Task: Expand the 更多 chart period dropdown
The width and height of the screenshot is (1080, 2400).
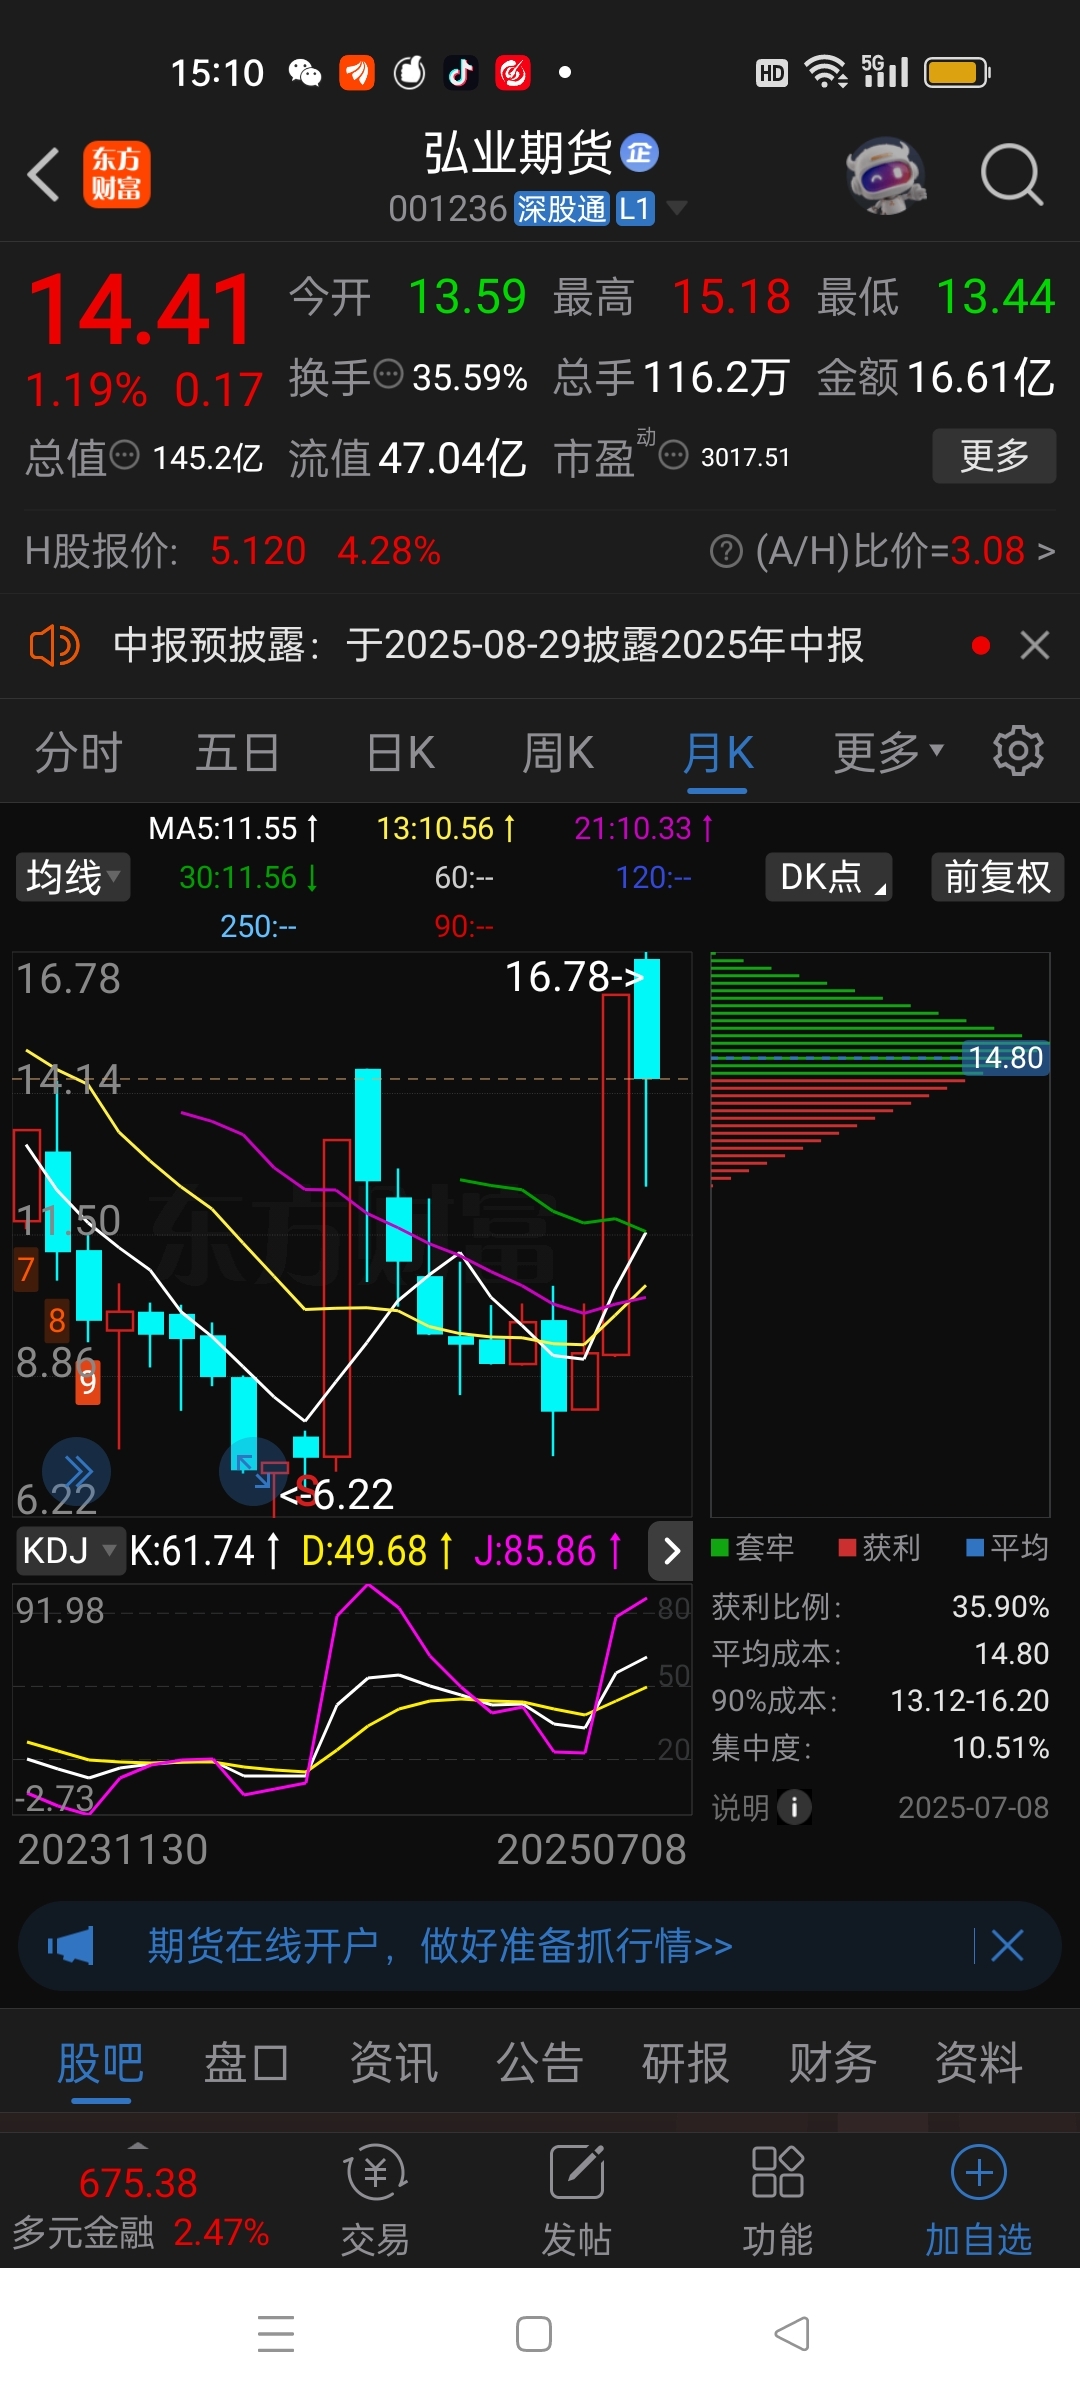Action: point(889,753)
